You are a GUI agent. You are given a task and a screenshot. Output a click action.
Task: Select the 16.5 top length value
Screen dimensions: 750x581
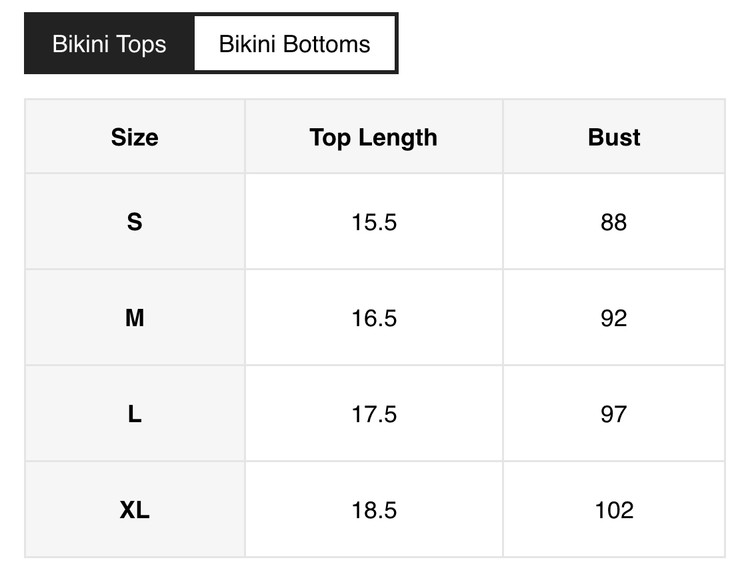374,318
